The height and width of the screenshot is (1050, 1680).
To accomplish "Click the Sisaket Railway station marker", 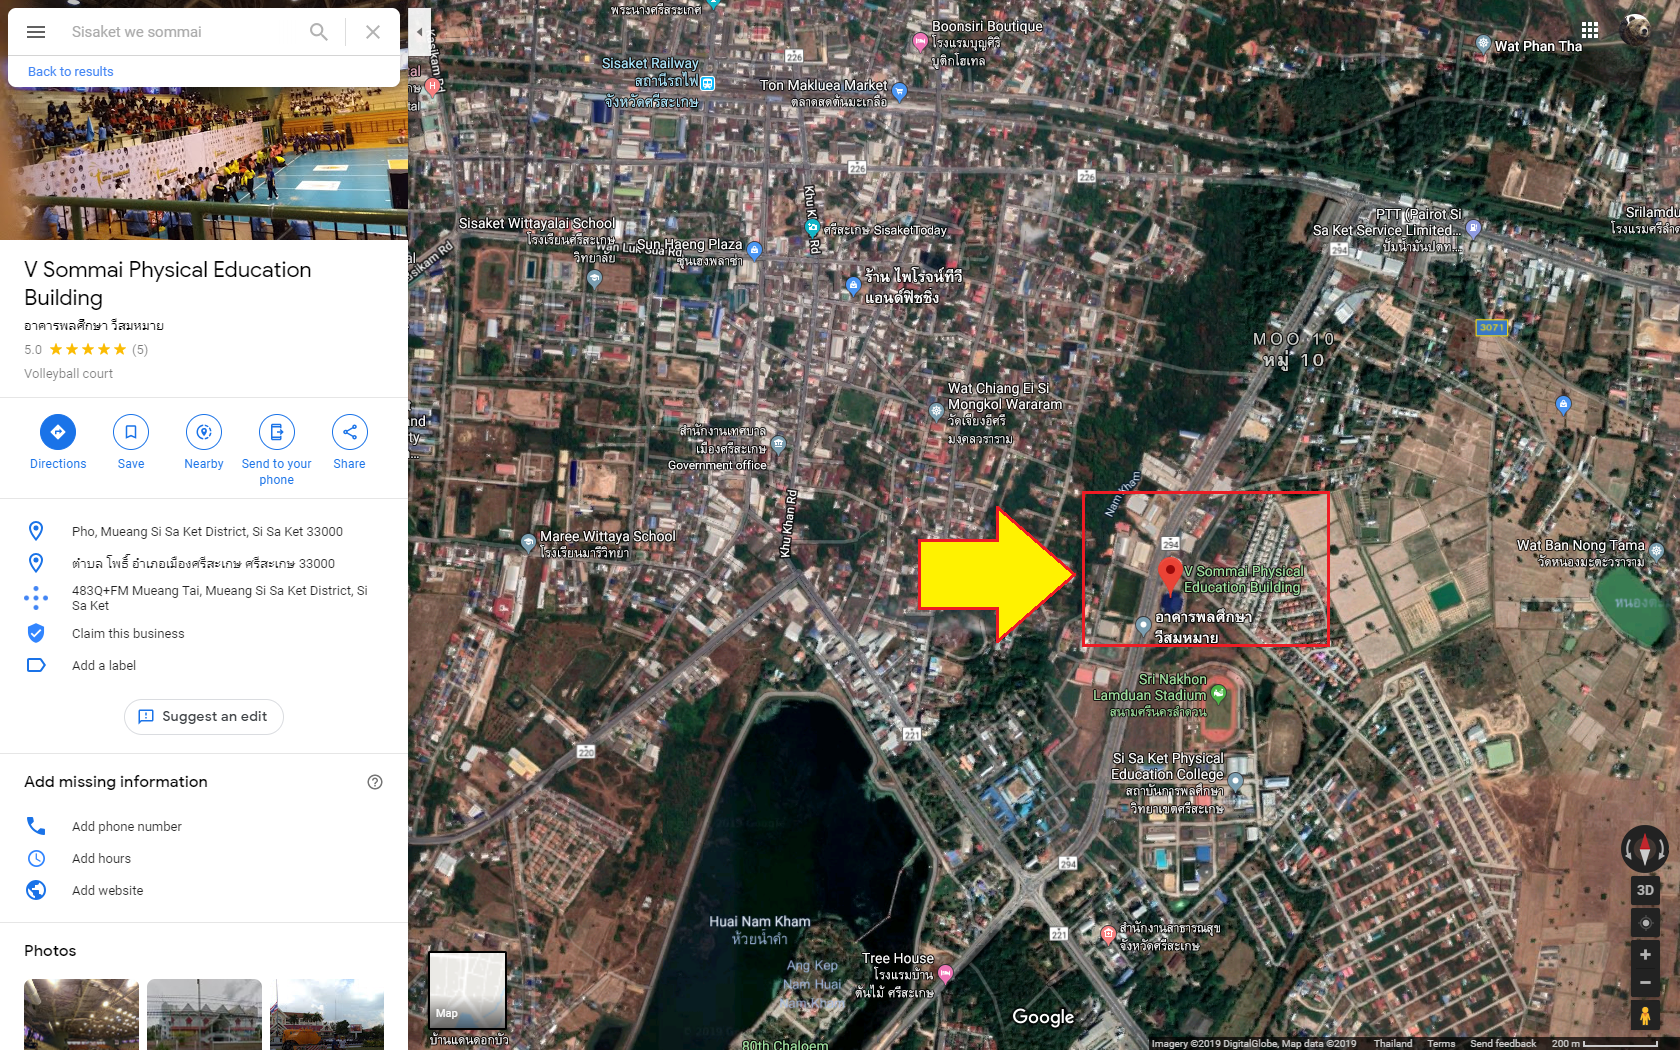I will [708, 82].
